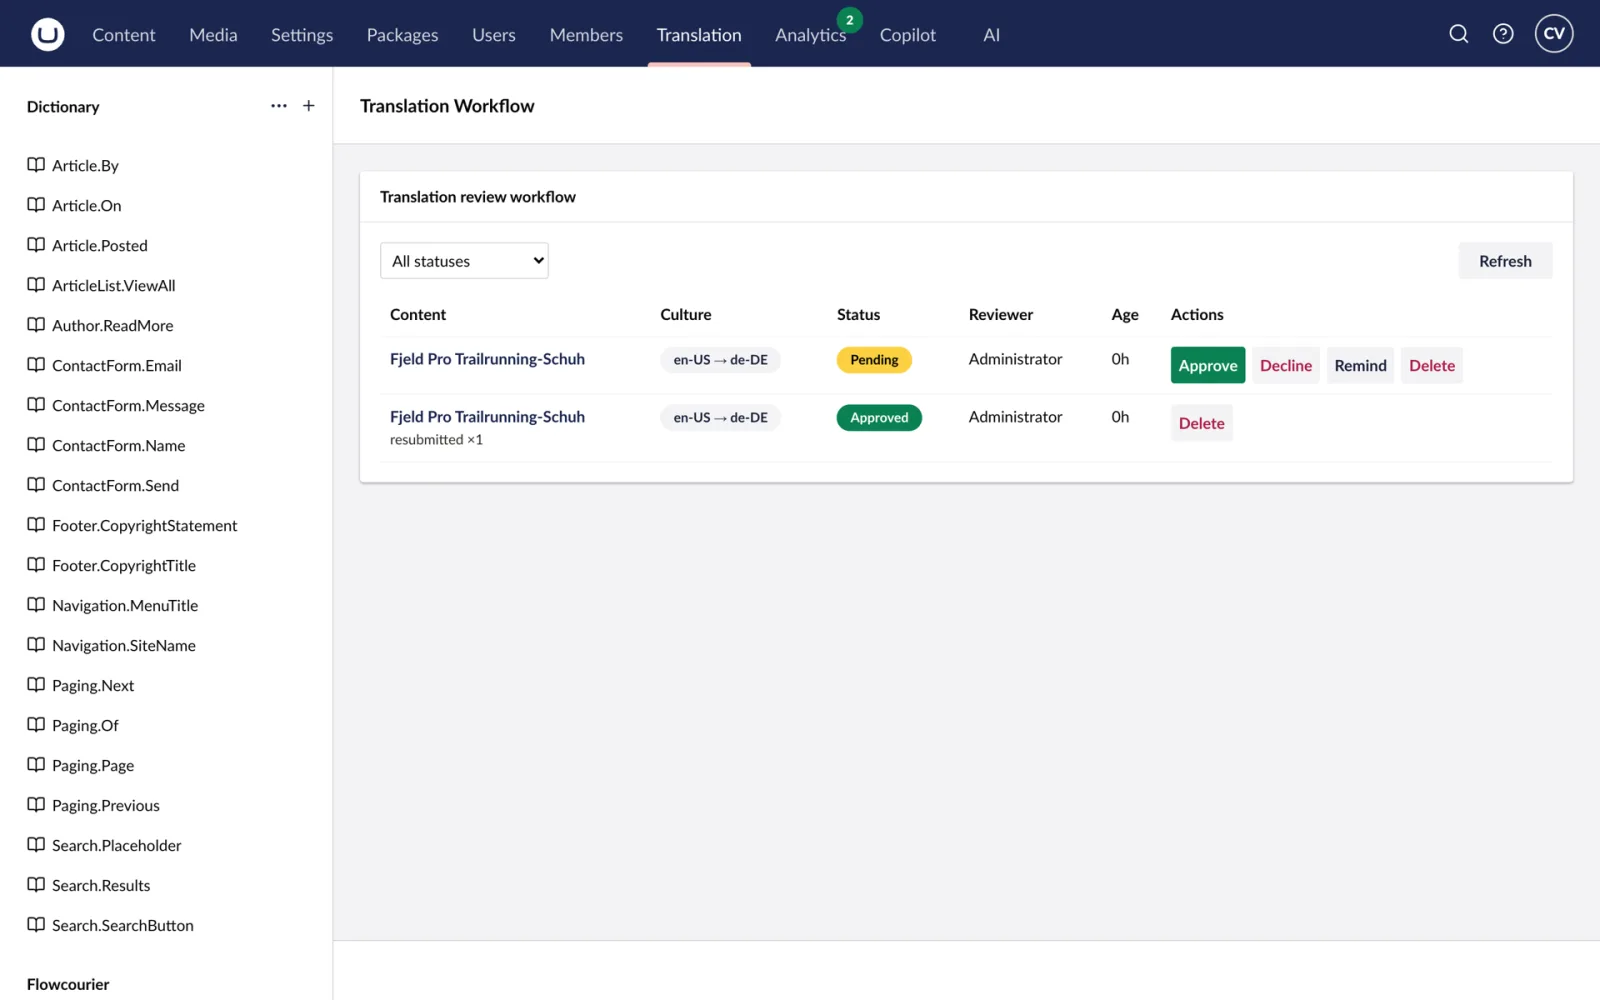Image resolution: width=1600 pixels, height=1000 pixels.
Task: Open the search magnifier icon
Action: coord(1459,34)
